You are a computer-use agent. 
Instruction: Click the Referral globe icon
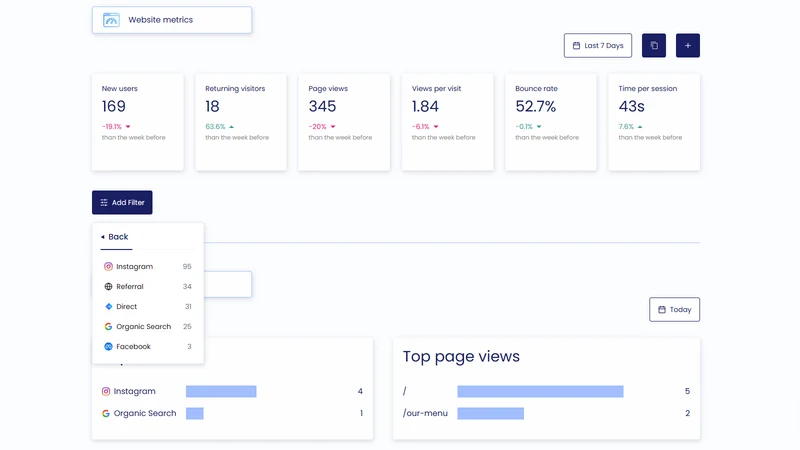(108, 287)
